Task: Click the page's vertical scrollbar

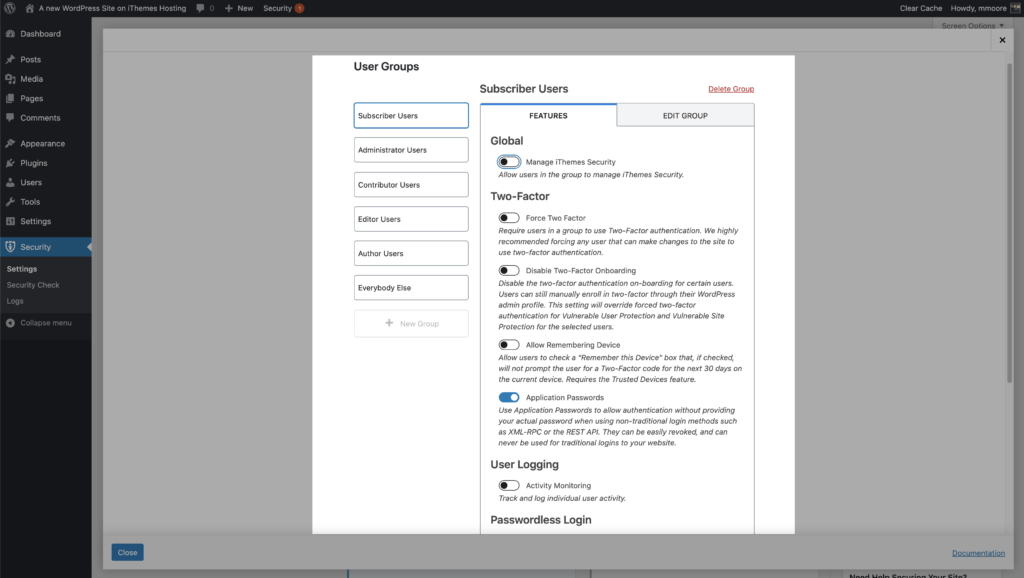Action: 1009,222
